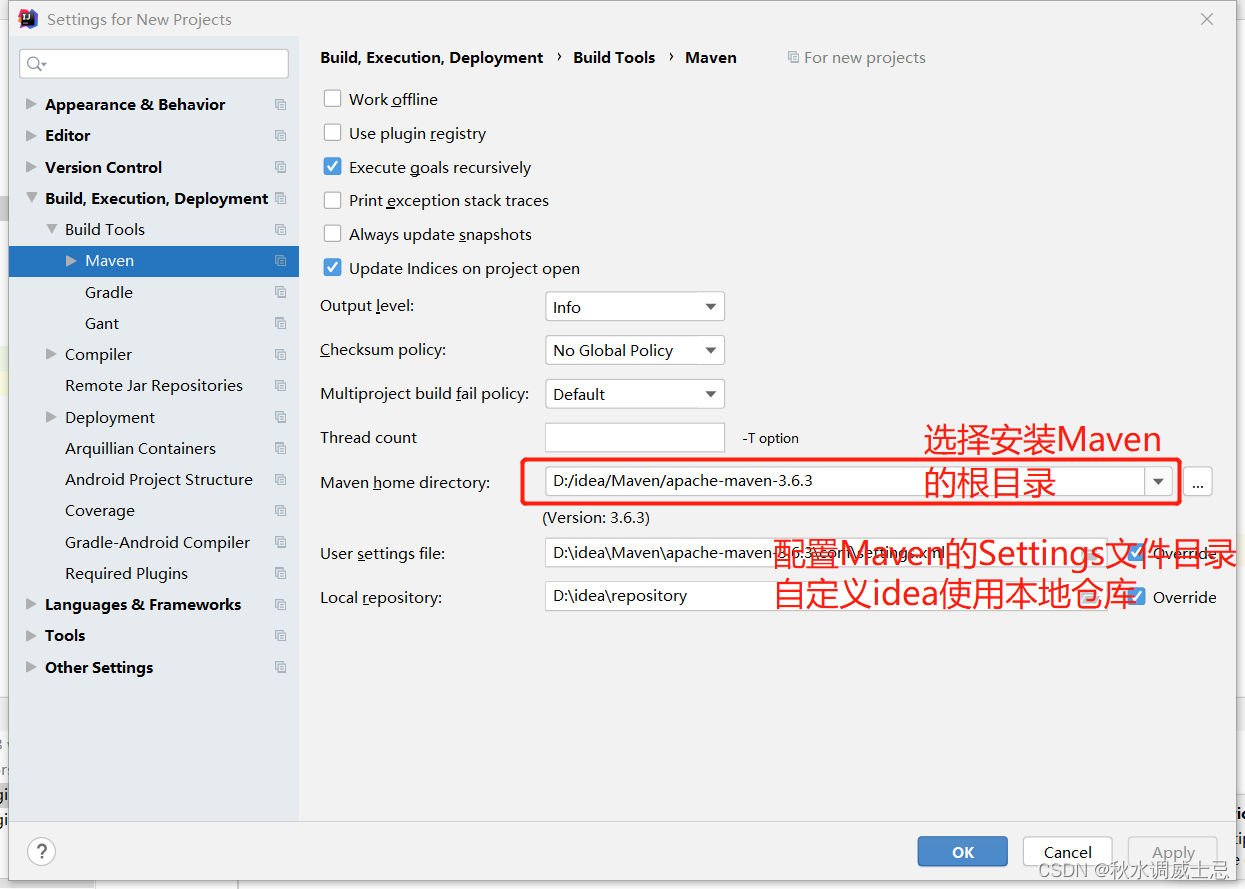Click project-level icon beside Gradle-Android Compiler
The width and height of the screenshot is (1245, 889).
tap(280, 542)
